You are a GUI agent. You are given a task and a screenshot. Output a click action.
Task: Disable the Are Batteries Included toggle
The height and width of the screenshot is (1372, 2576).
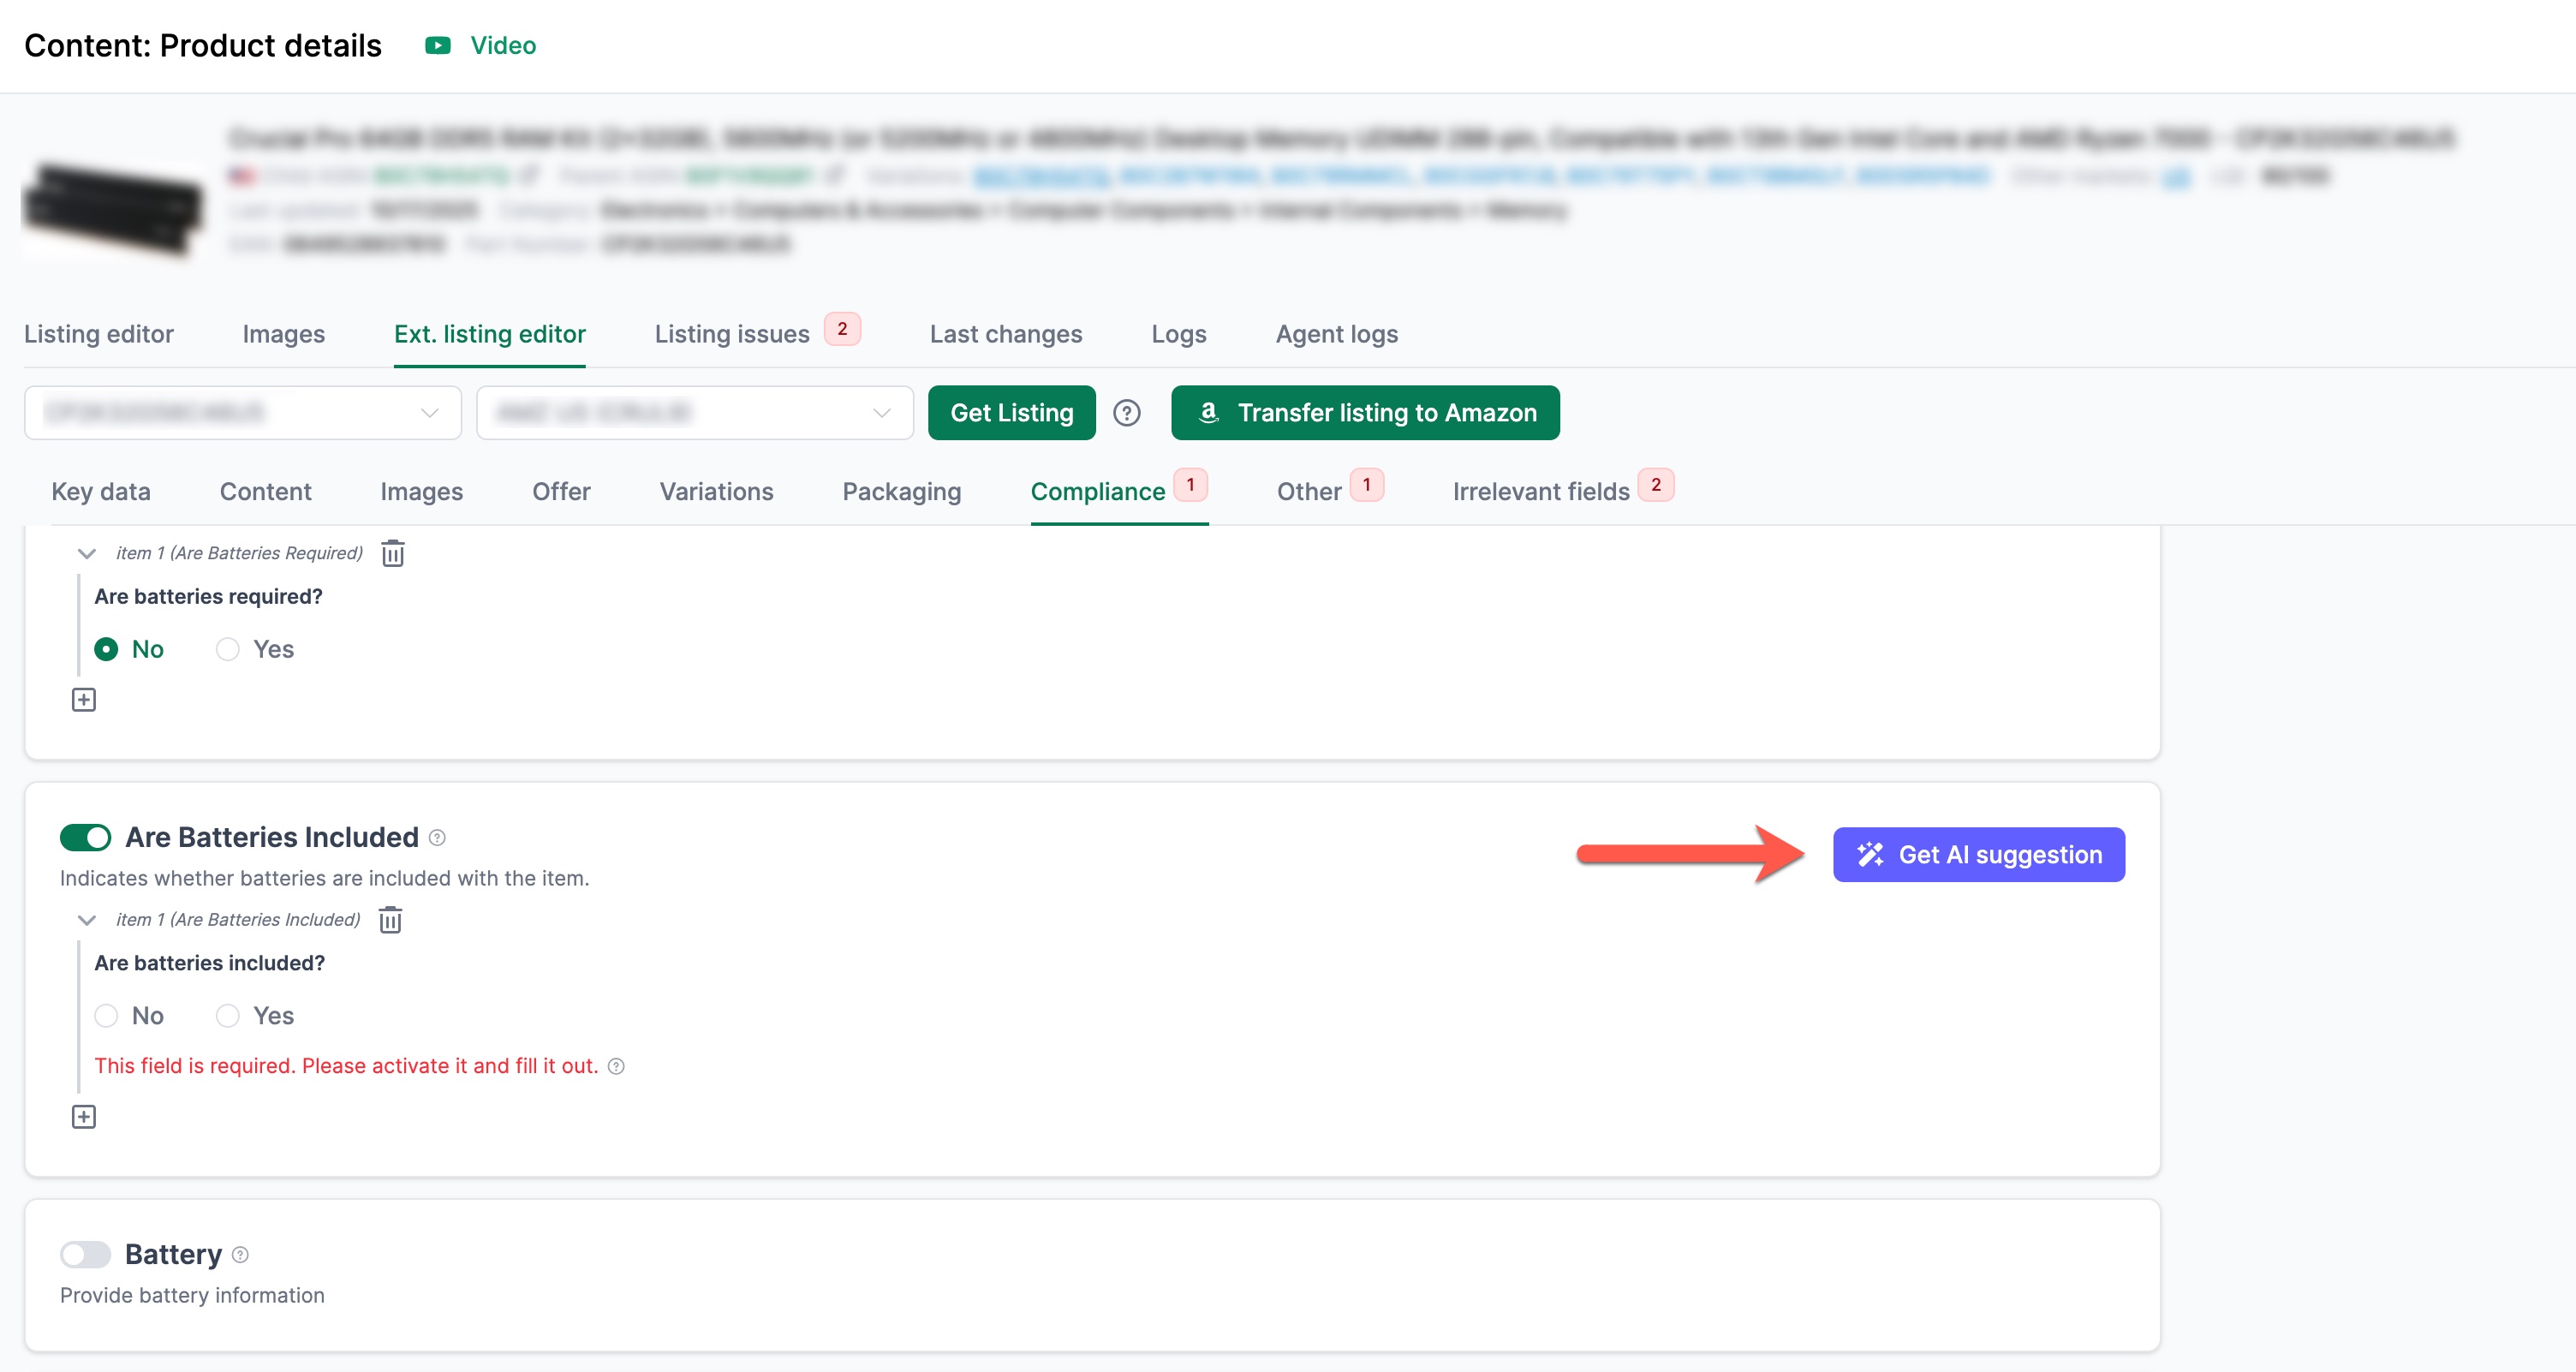pos(85,837)
